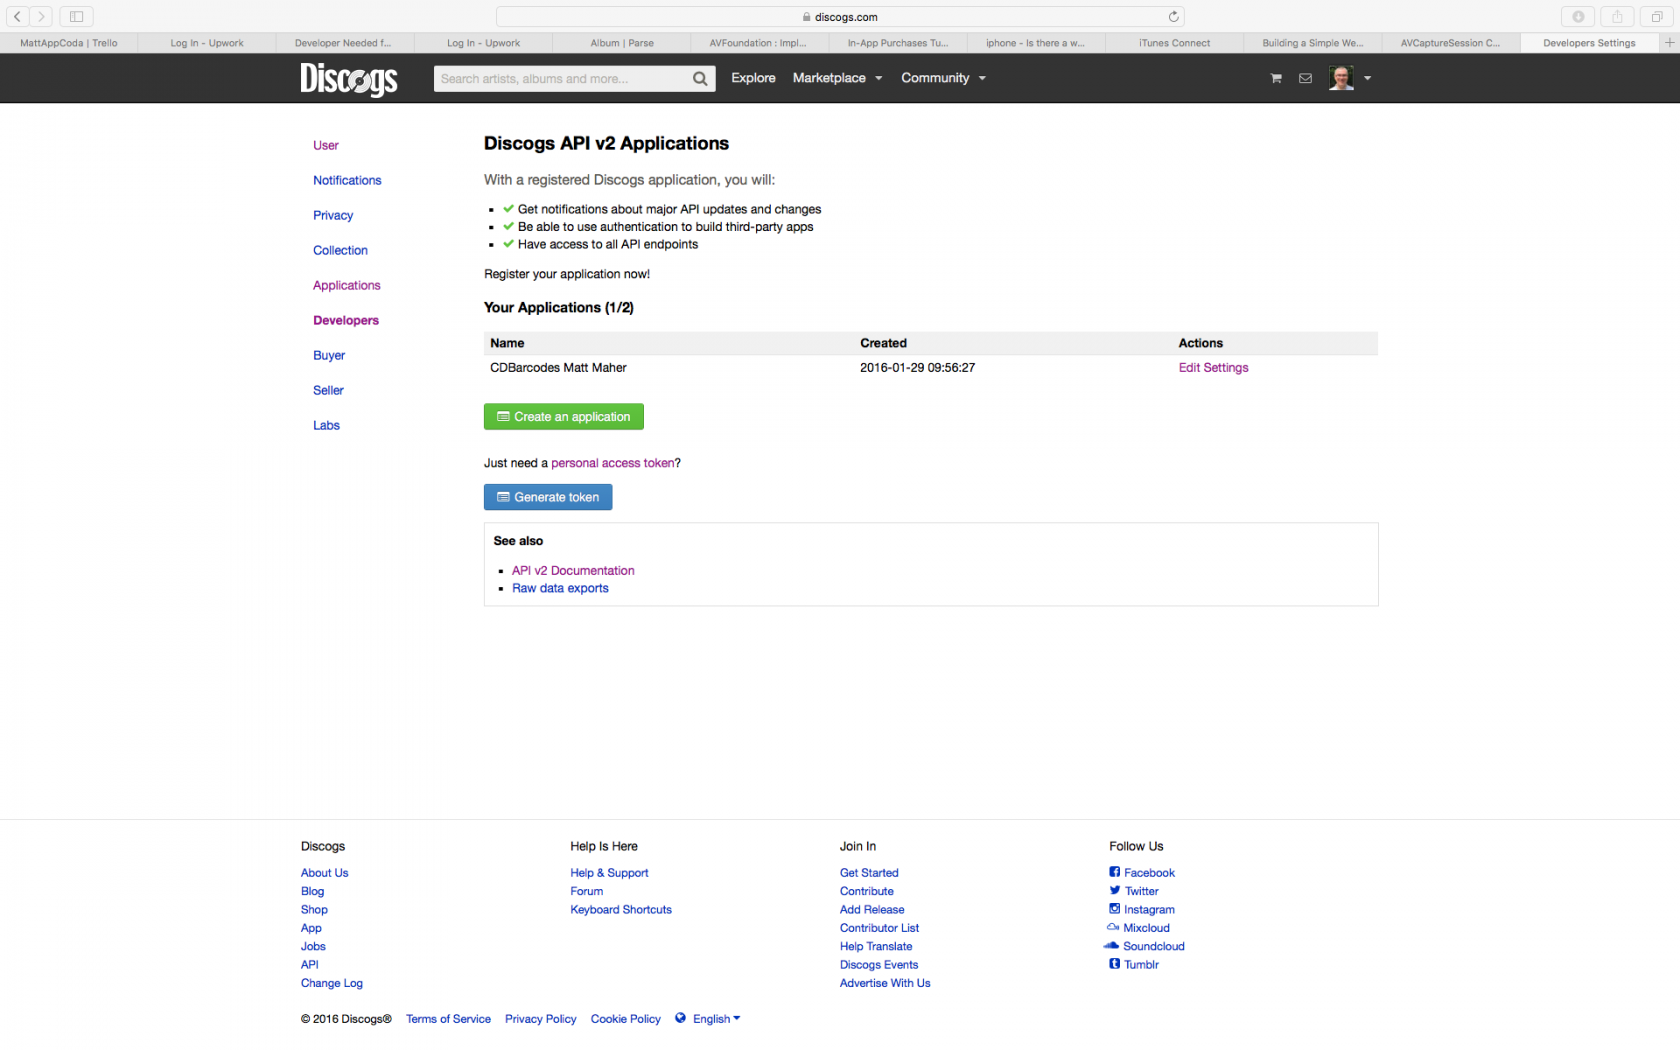
Task: Open the Twitter footer link
Action: [x=1141, y=891]
